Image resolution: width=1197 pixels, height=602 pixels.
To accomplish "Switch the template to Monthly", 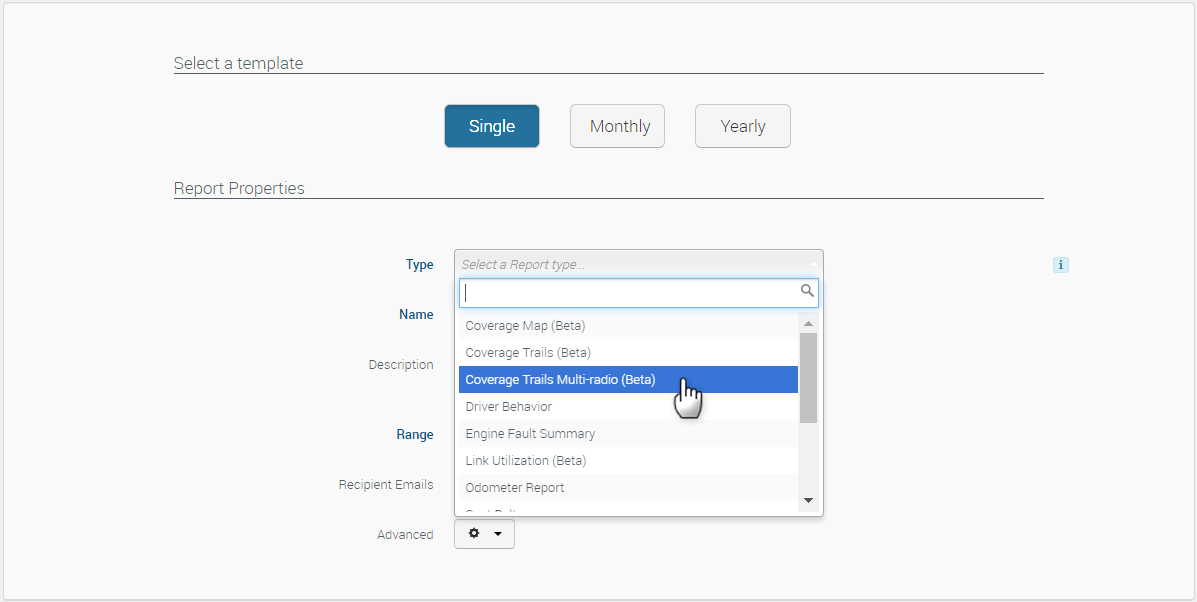I will tap(617, 126).
